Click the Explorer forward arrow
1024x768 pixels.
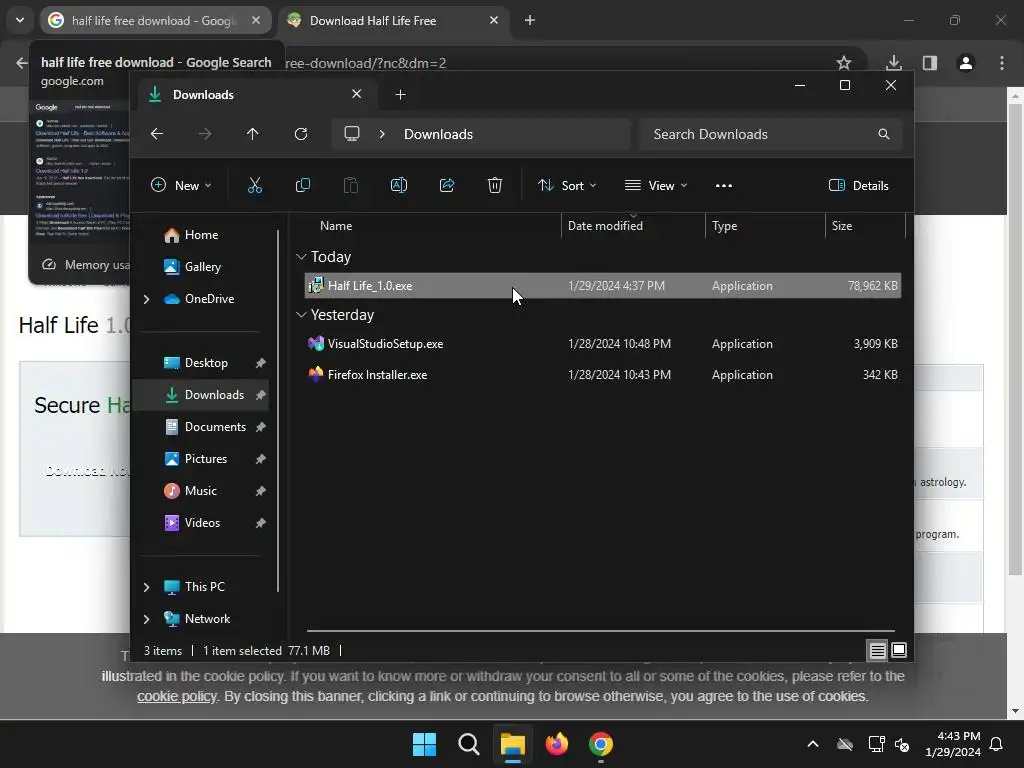pos(204,134)
